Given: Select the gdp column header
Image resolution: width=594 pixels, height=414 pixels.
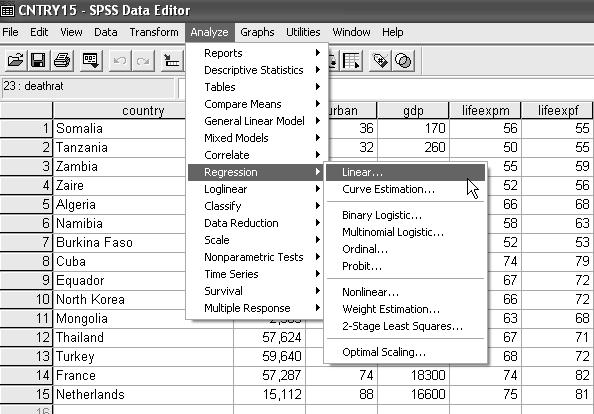Looking at the screenshot, I should (413, 111).
